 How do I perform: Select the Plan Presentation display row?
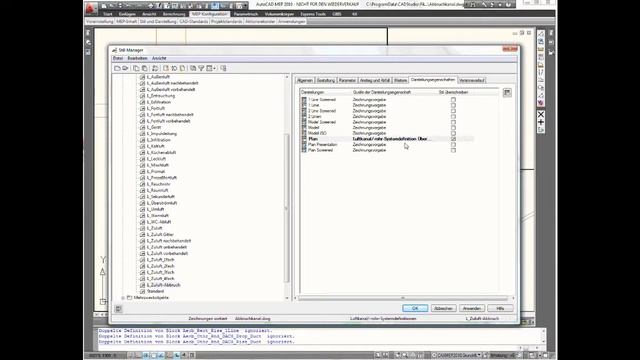(387, 144)
